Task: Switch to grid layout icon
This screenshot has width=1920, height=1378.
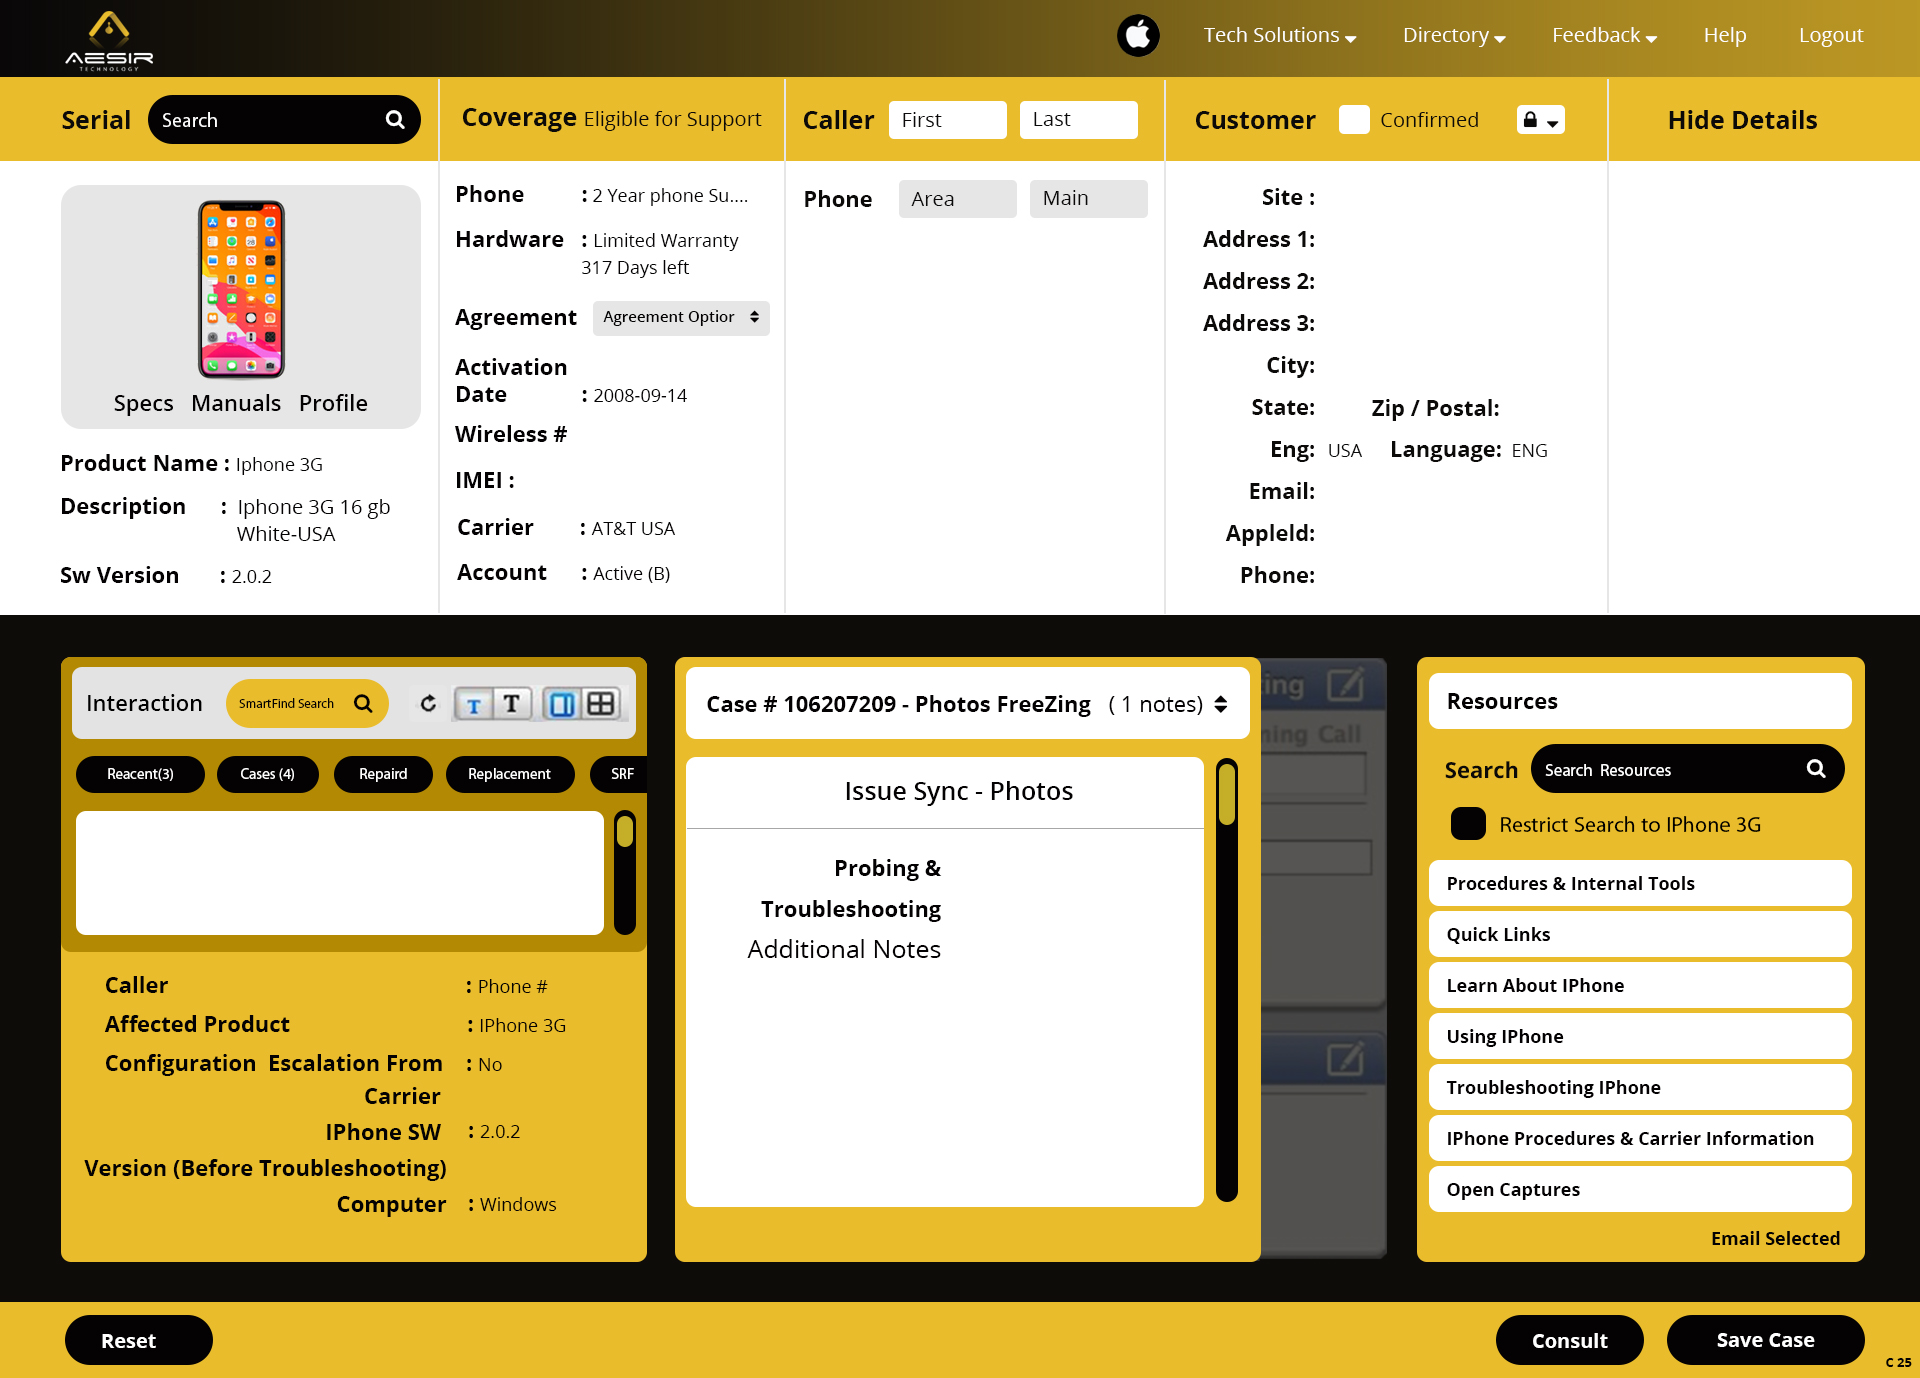Action: 601,704
